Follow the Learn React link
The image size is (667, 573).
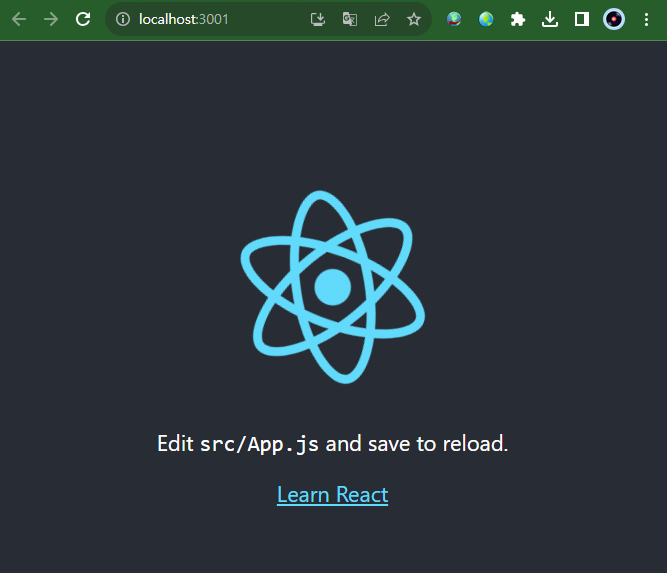pos(332,494)
